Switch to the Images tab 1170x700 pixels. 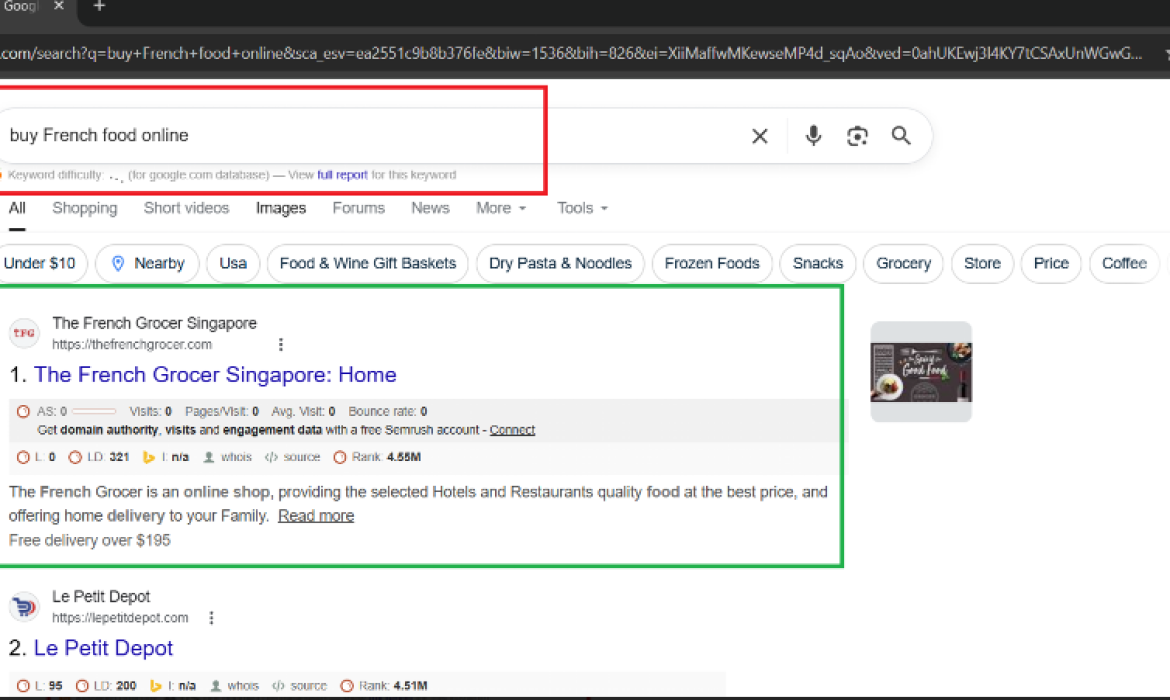pos(280,208)
